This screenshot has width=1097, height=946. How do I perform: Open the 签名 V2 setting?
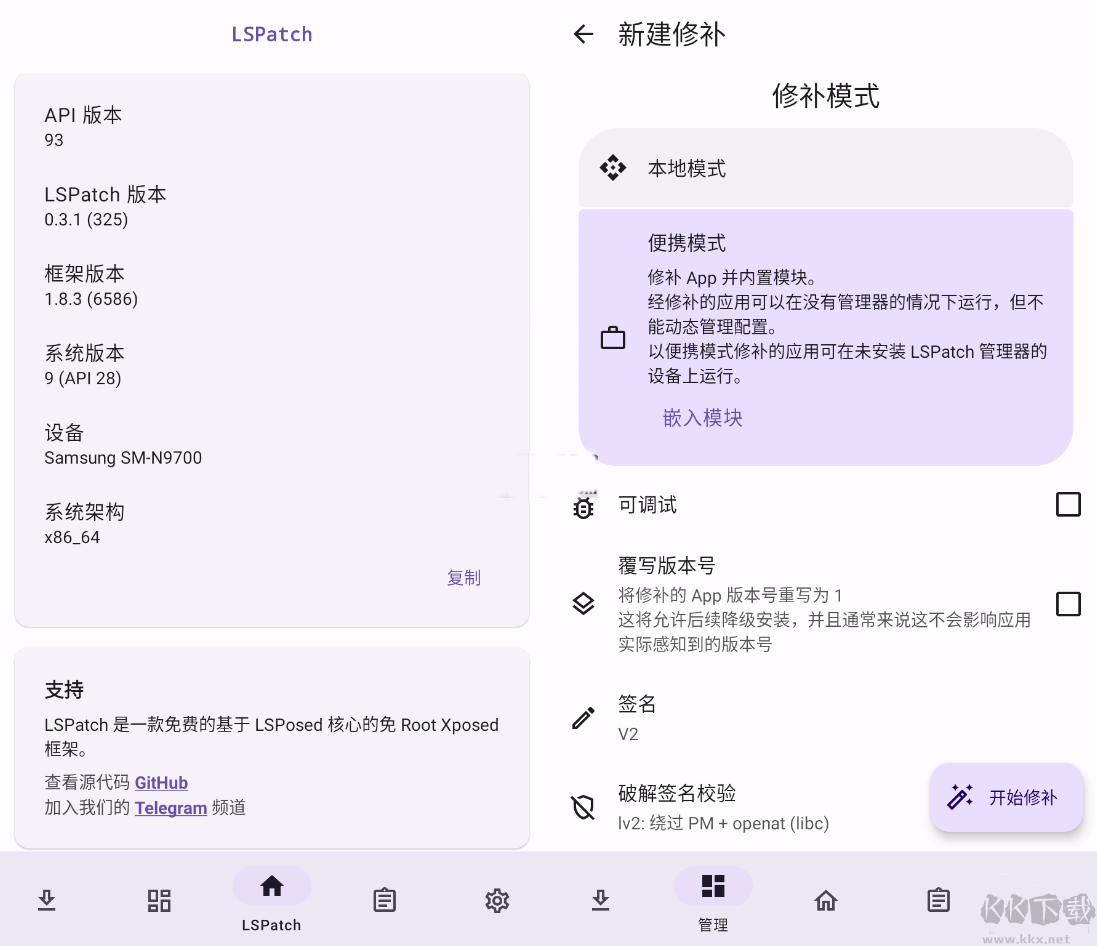click(826, 718)
